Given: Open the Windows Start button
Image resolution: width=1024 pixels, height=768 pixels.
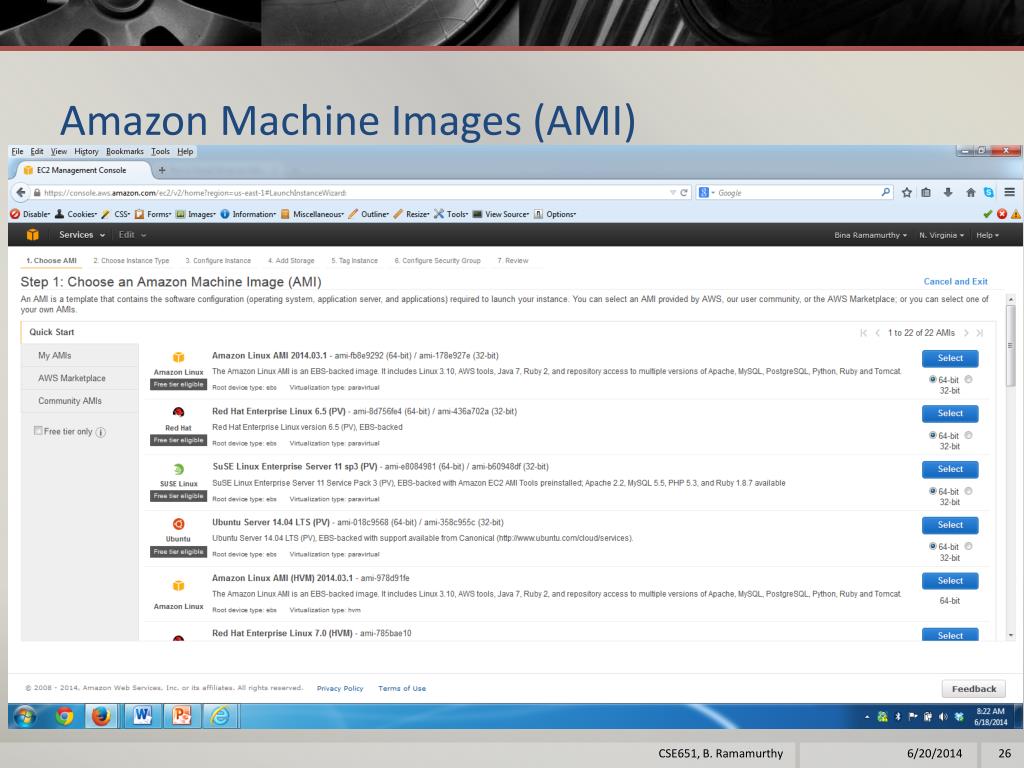Looking at the screenshot, I should [25, 716].
